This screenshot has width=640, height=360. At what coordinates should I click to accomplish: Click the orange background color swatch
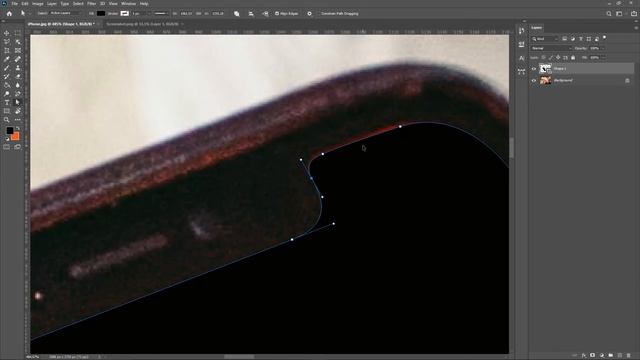click(x=16, y=137)
